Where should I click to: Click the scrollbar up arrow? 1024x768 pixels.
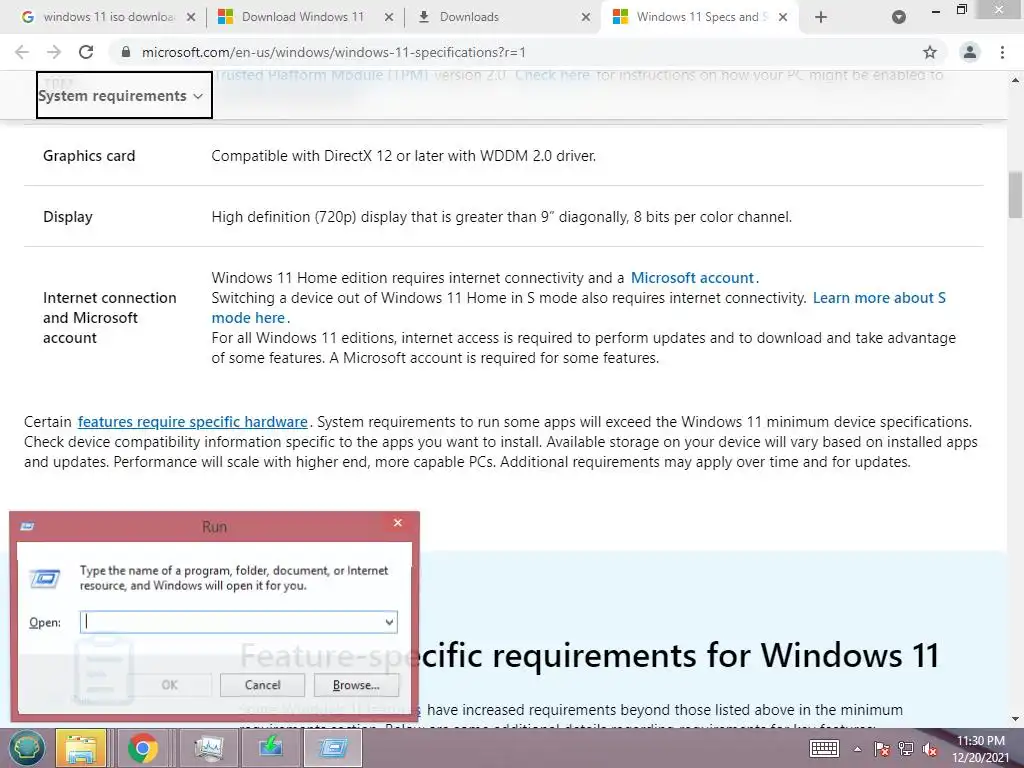click(x=1015, y=80)
